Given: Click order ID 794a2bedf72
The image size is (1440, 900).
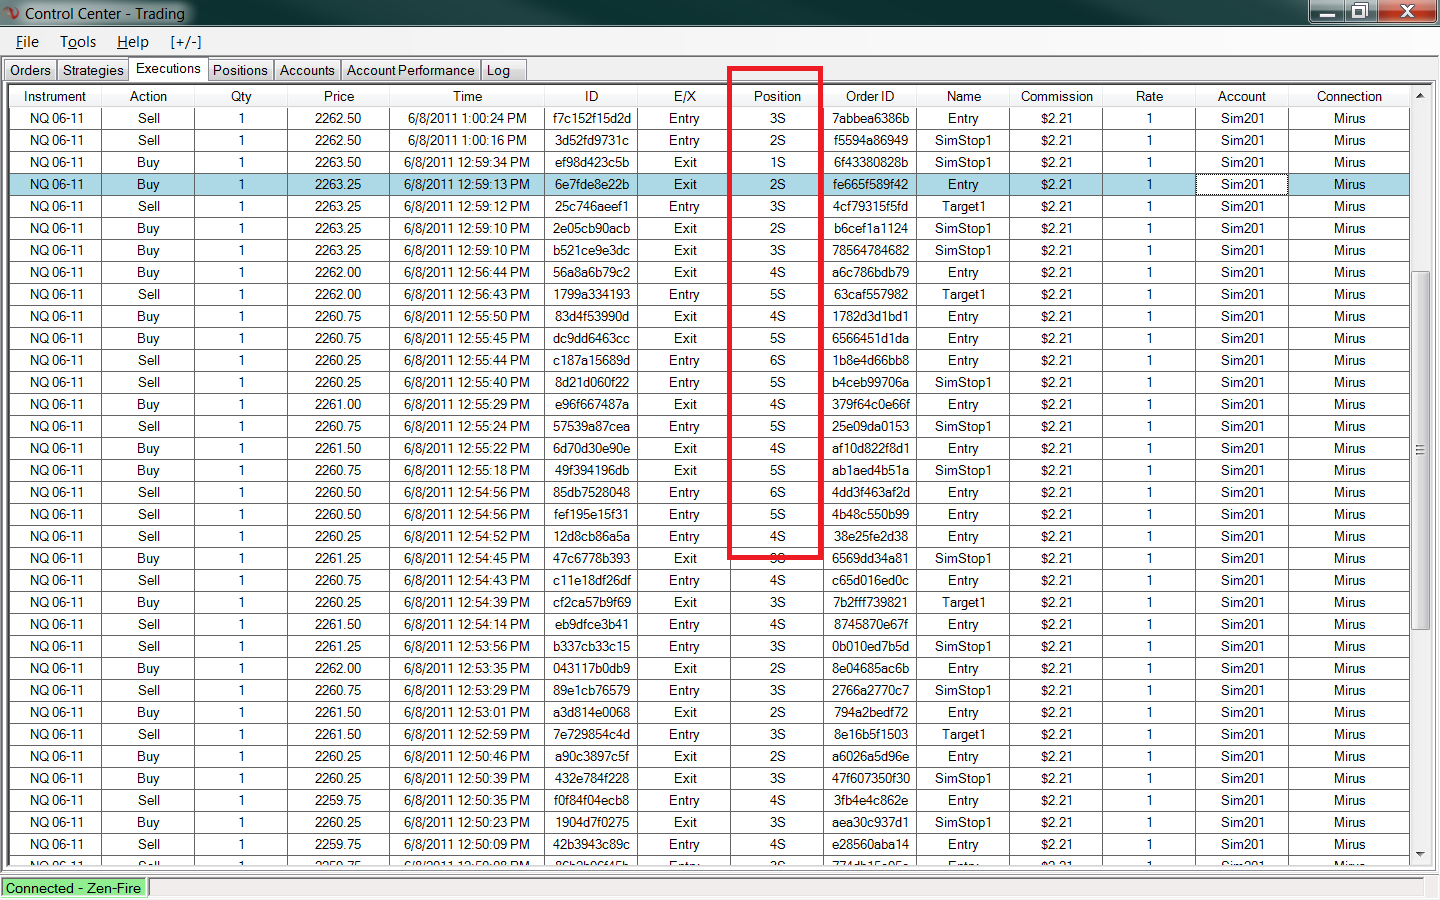Looking at the screenshot, I should [x=870, y=712].
